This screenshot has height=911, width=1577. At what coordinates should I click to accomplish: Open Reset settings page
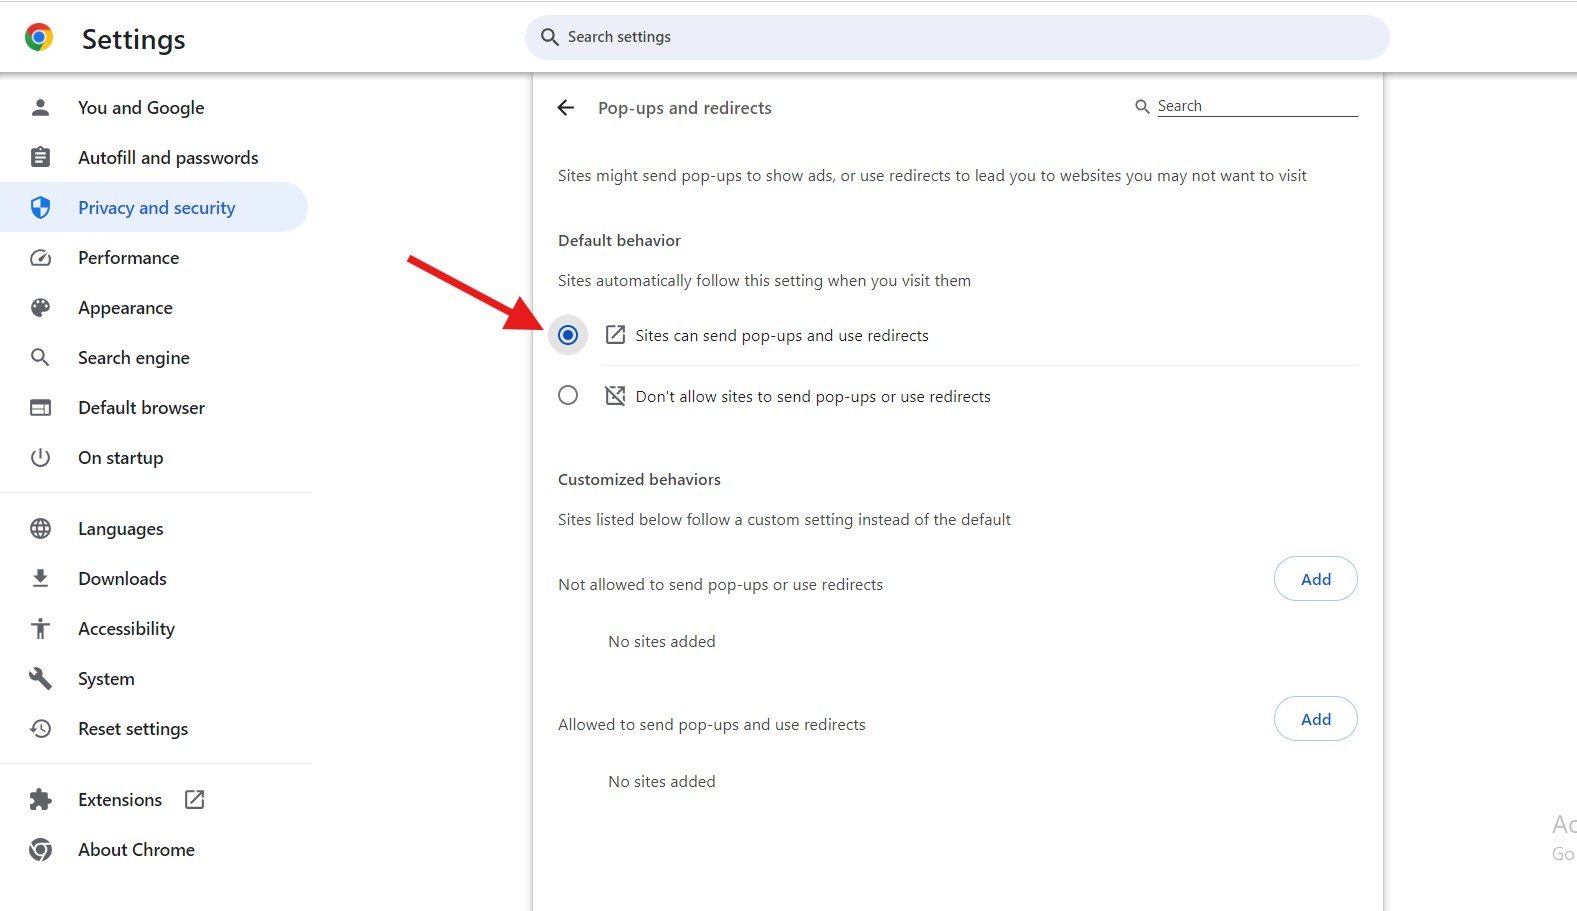pyautogui.click(x=154, y=728)
